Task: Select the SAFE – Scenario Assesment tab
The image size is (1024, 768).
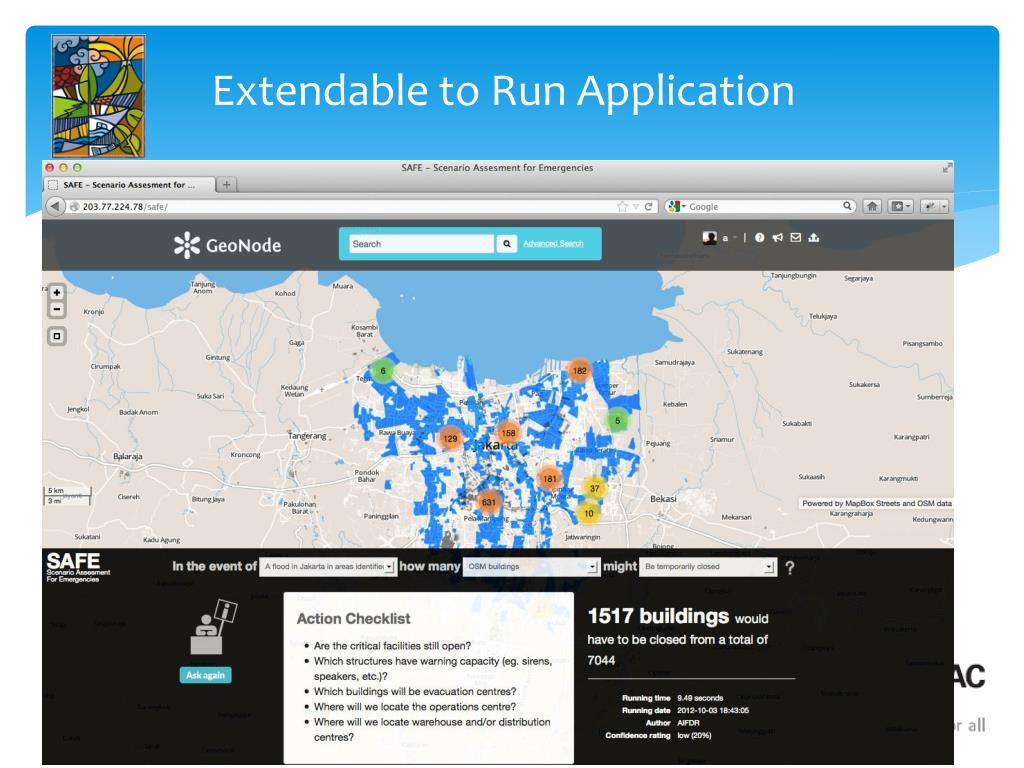Action: click(129, 185)
